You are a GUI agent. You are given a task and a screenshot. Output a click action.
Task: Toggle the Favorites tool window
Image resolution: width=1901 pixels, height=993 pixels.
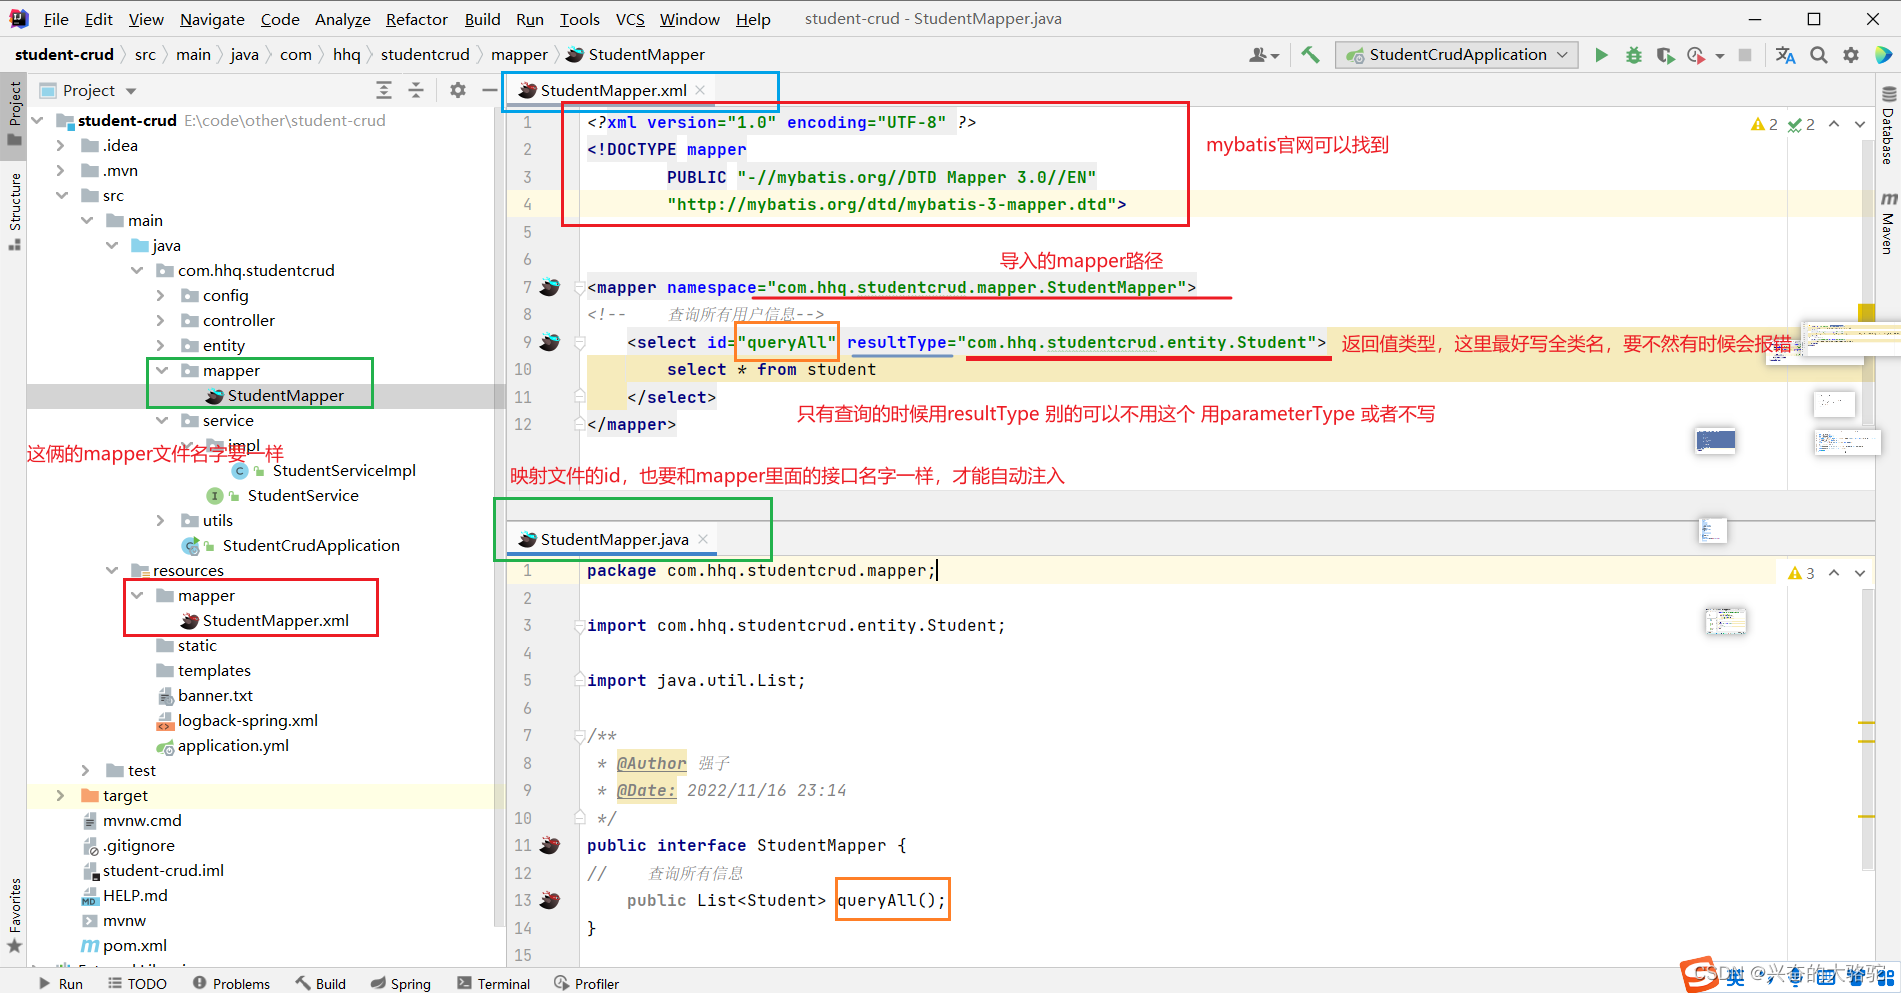tap(14, 905)
